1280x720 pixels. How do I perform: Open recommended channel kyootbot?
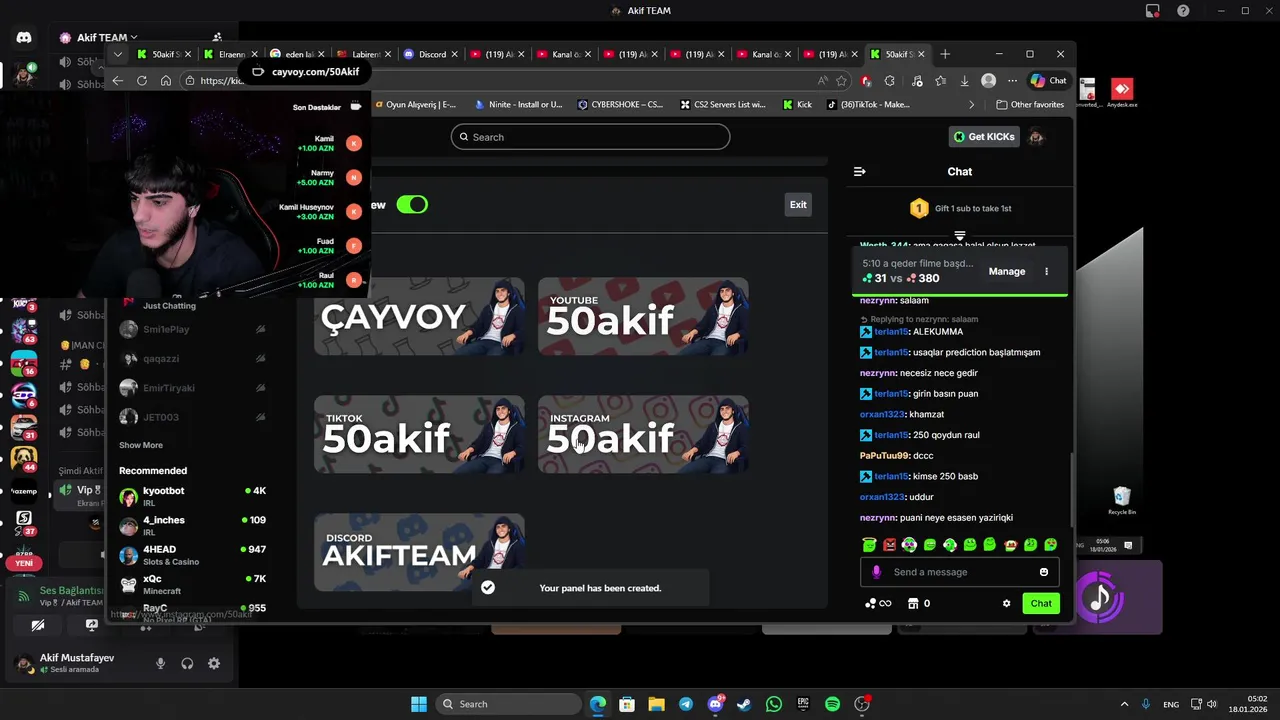(192, 495)
